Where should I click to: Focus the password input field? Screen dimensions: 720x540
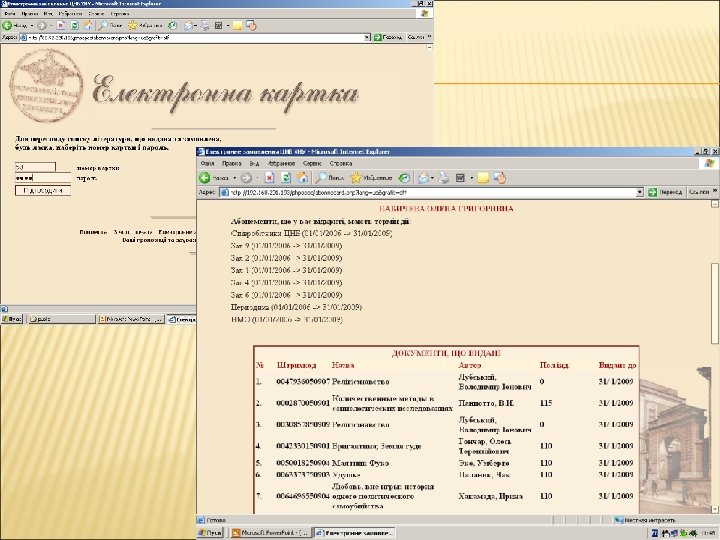click(x=43, y=178)
